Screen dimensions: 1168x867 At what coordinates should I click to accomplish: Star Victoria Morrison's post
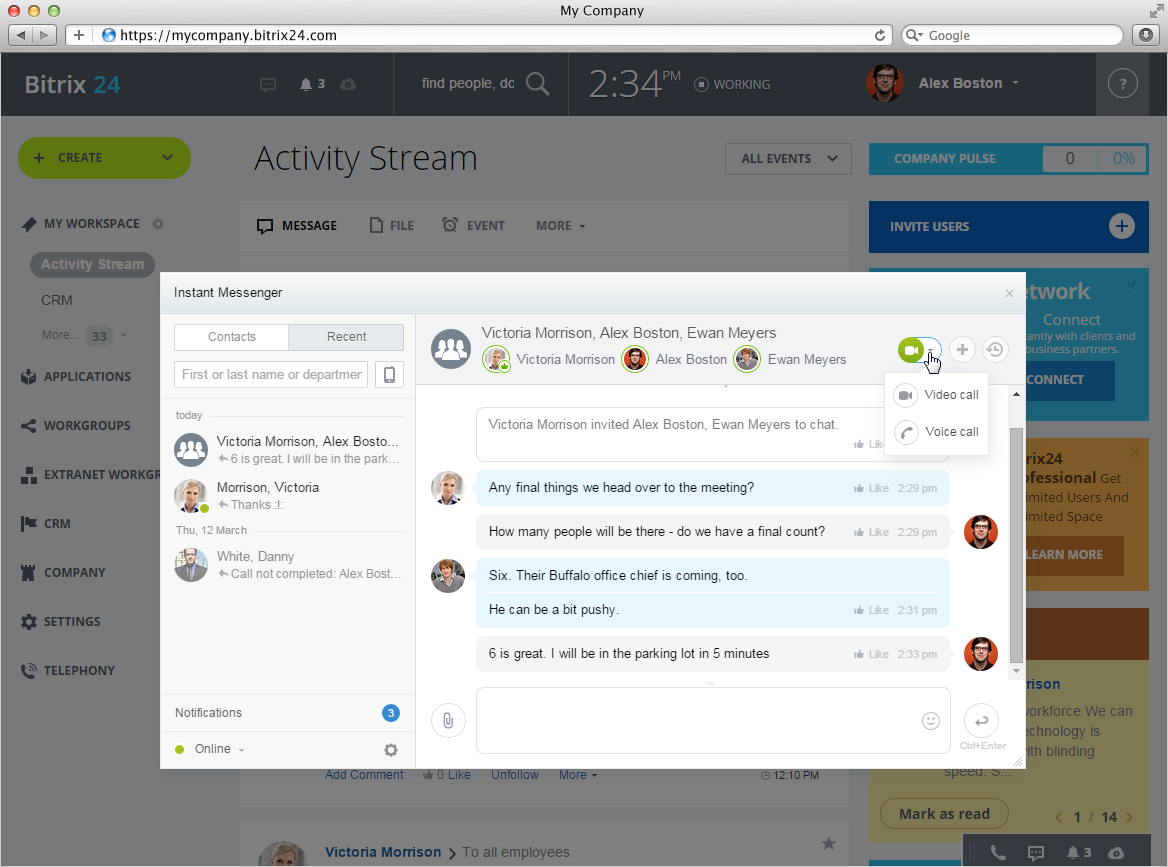pyautogui.click(x=828, y=843)
